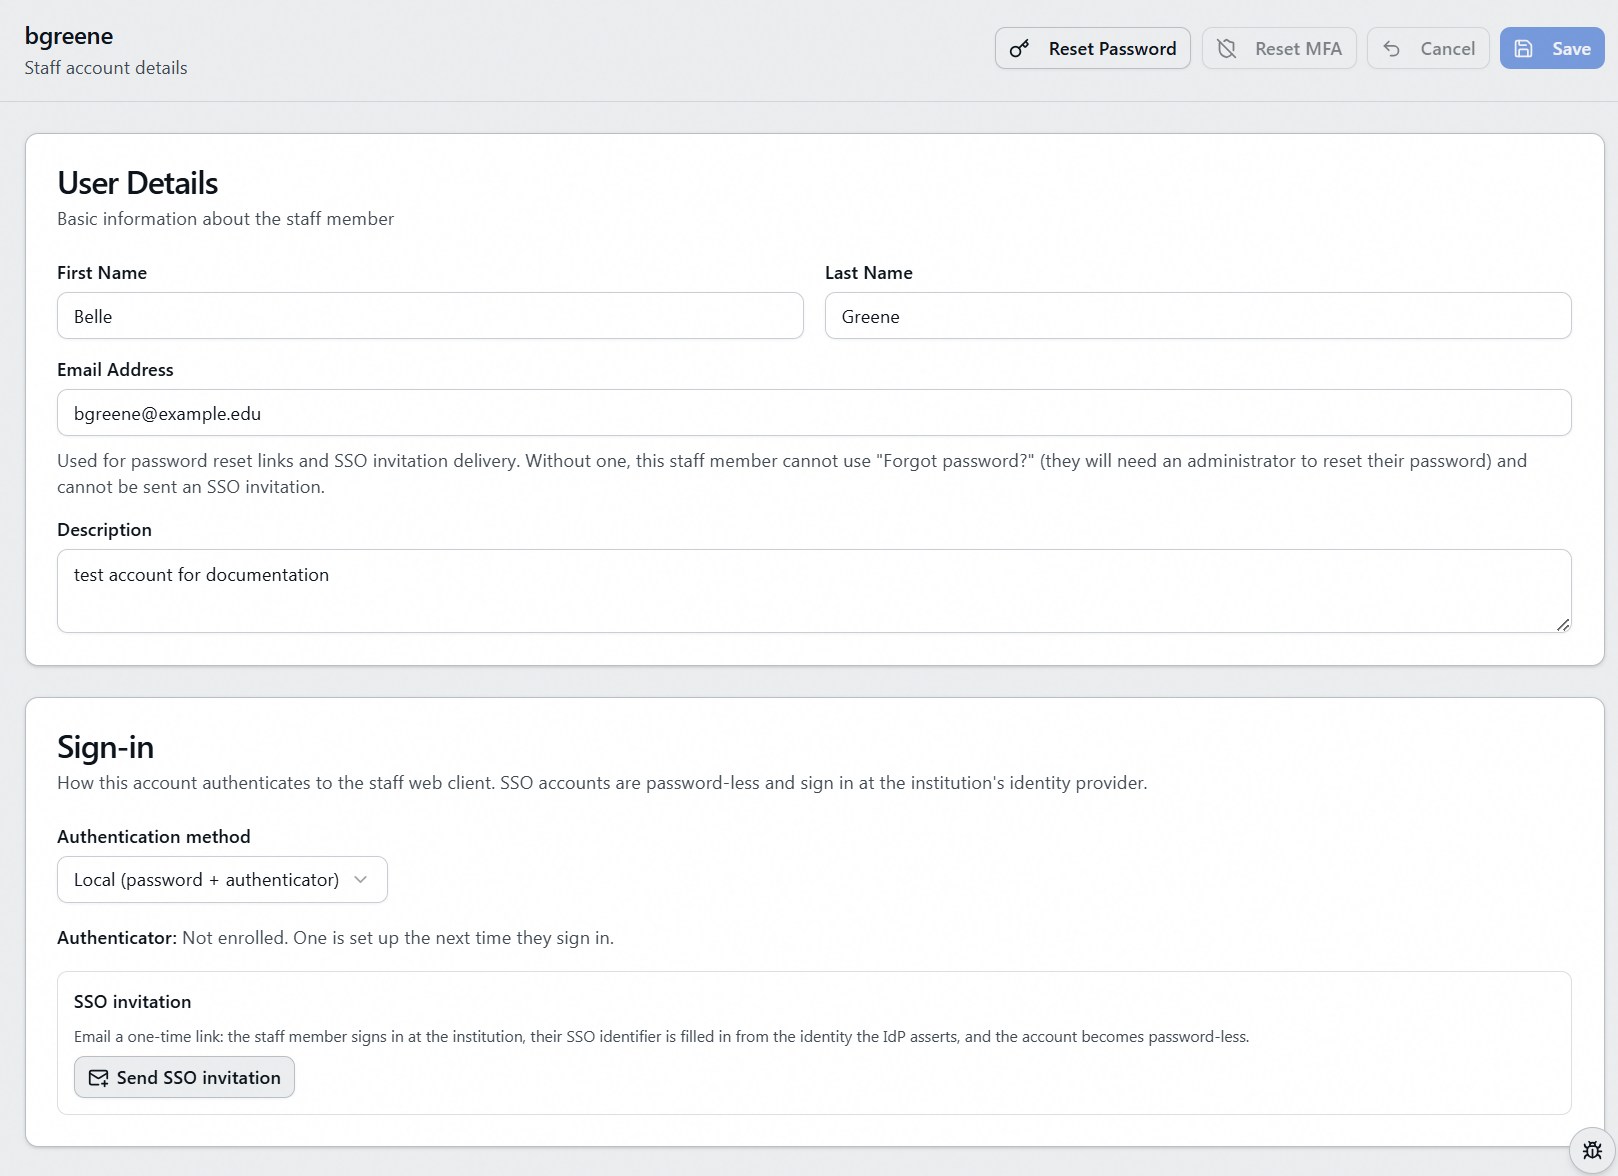
Task: Click the 'Last Name' label
Action: click(869, 273)
